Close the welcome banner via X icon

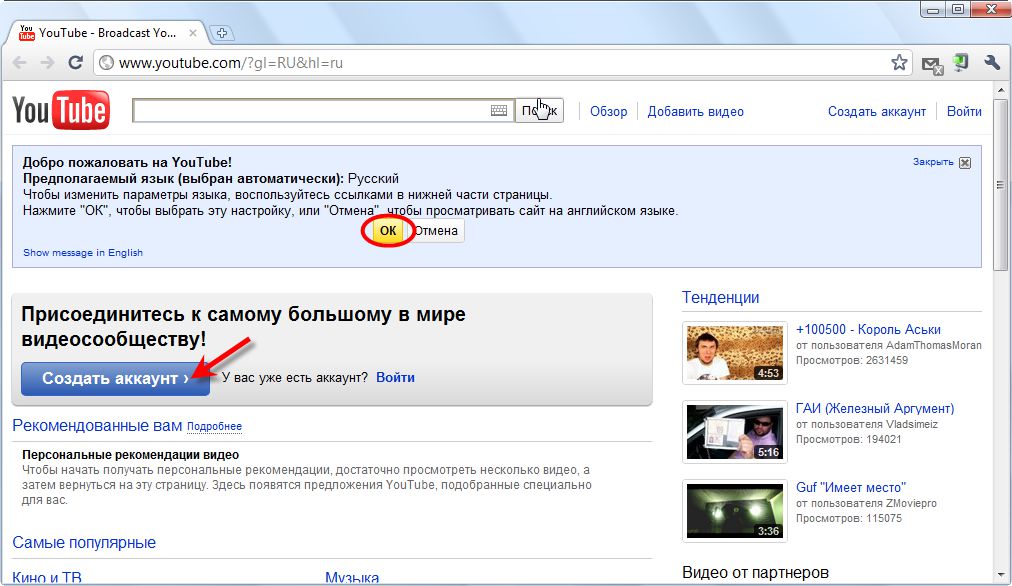pos(965,163)
